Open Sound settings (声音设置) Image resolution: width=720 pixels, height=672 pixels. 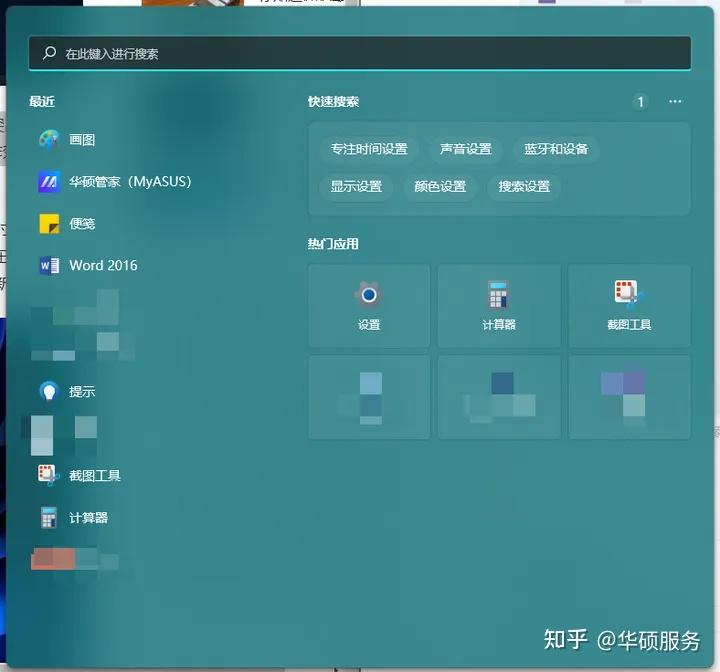click(x=466, y=149)
